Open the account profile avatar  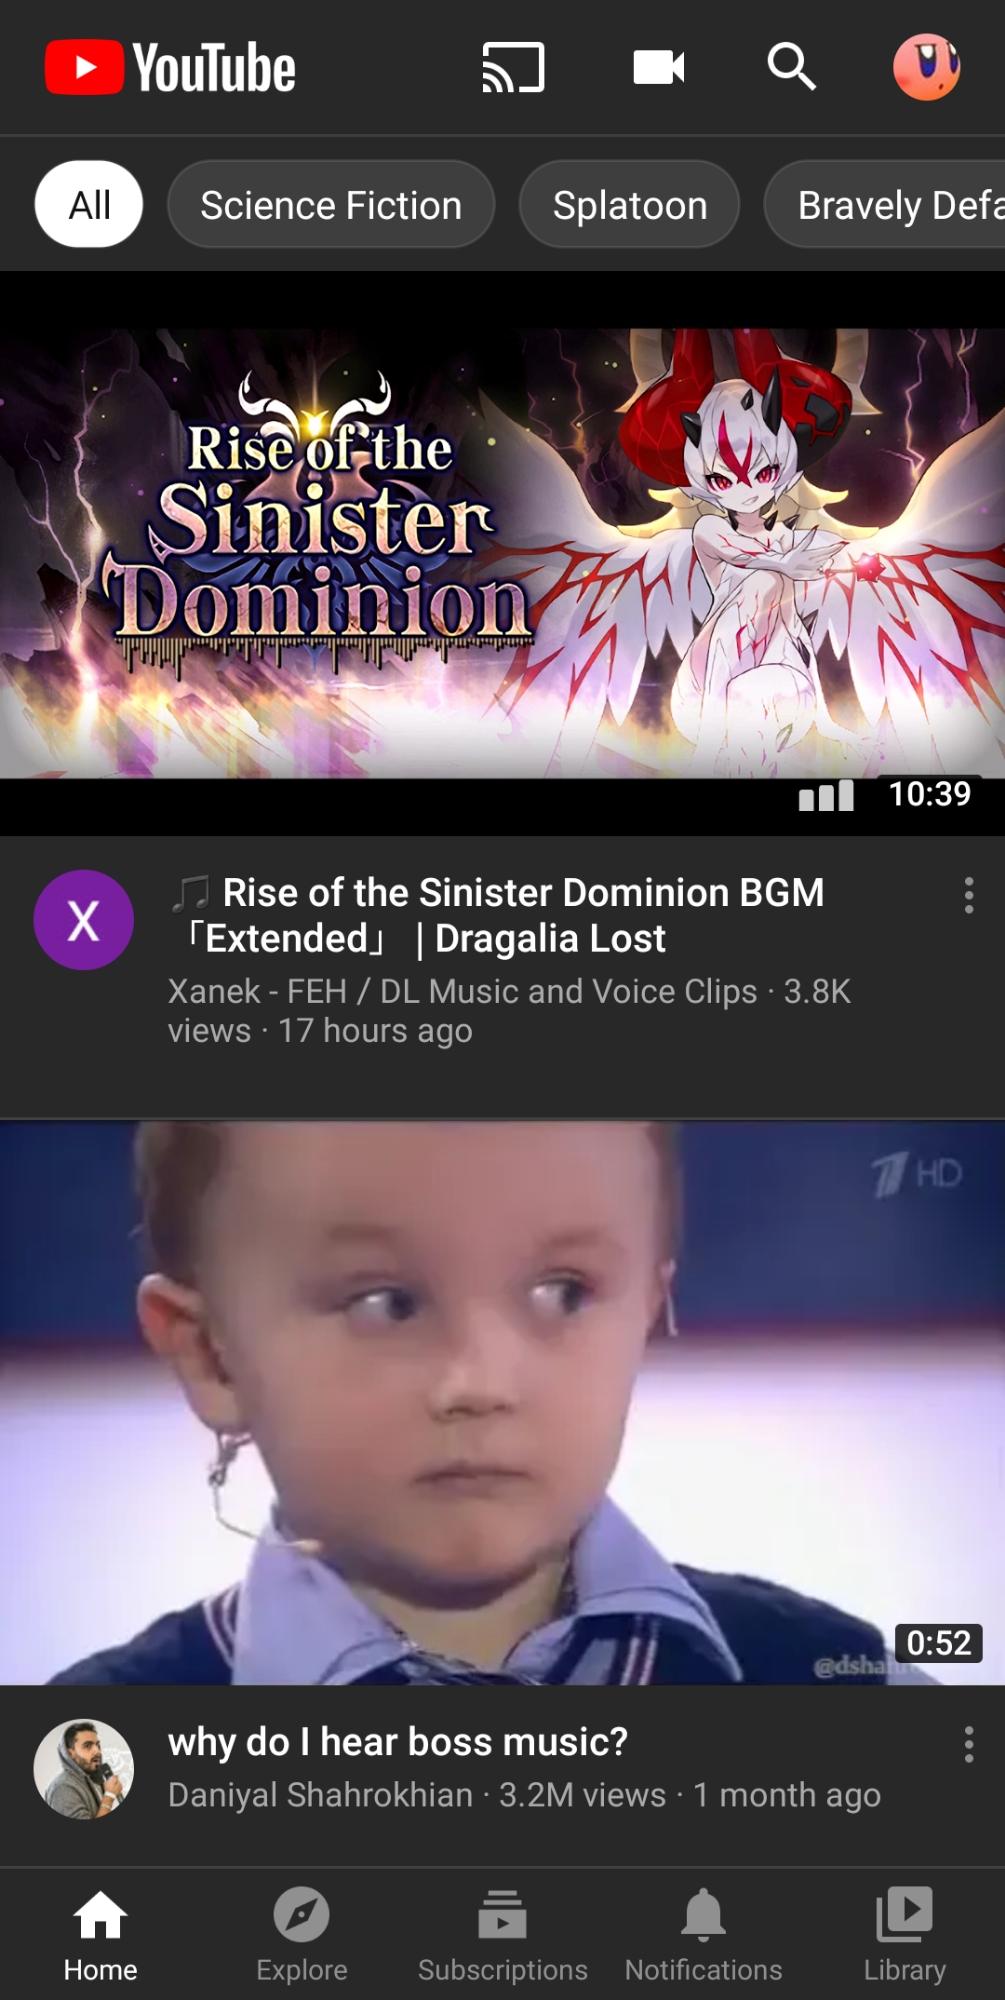926,67
